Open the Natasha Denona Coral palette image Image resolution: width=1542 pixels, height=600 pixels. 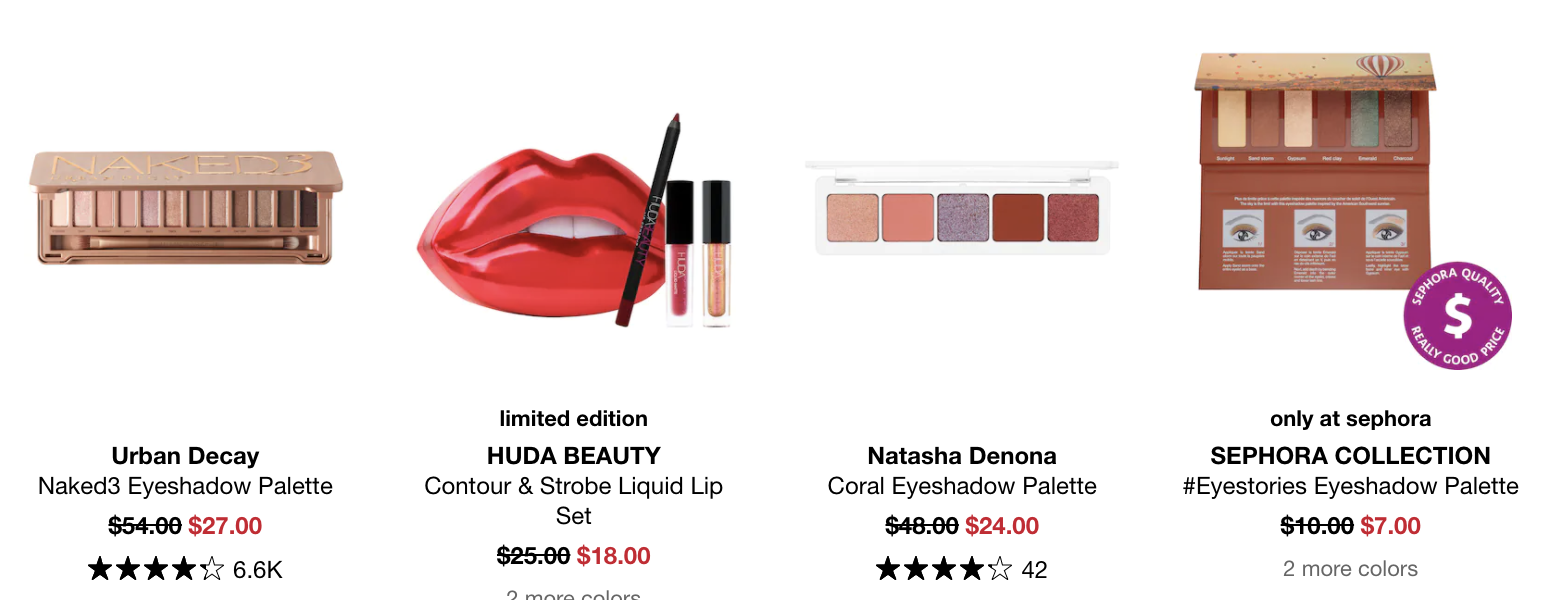pos(962,207)
